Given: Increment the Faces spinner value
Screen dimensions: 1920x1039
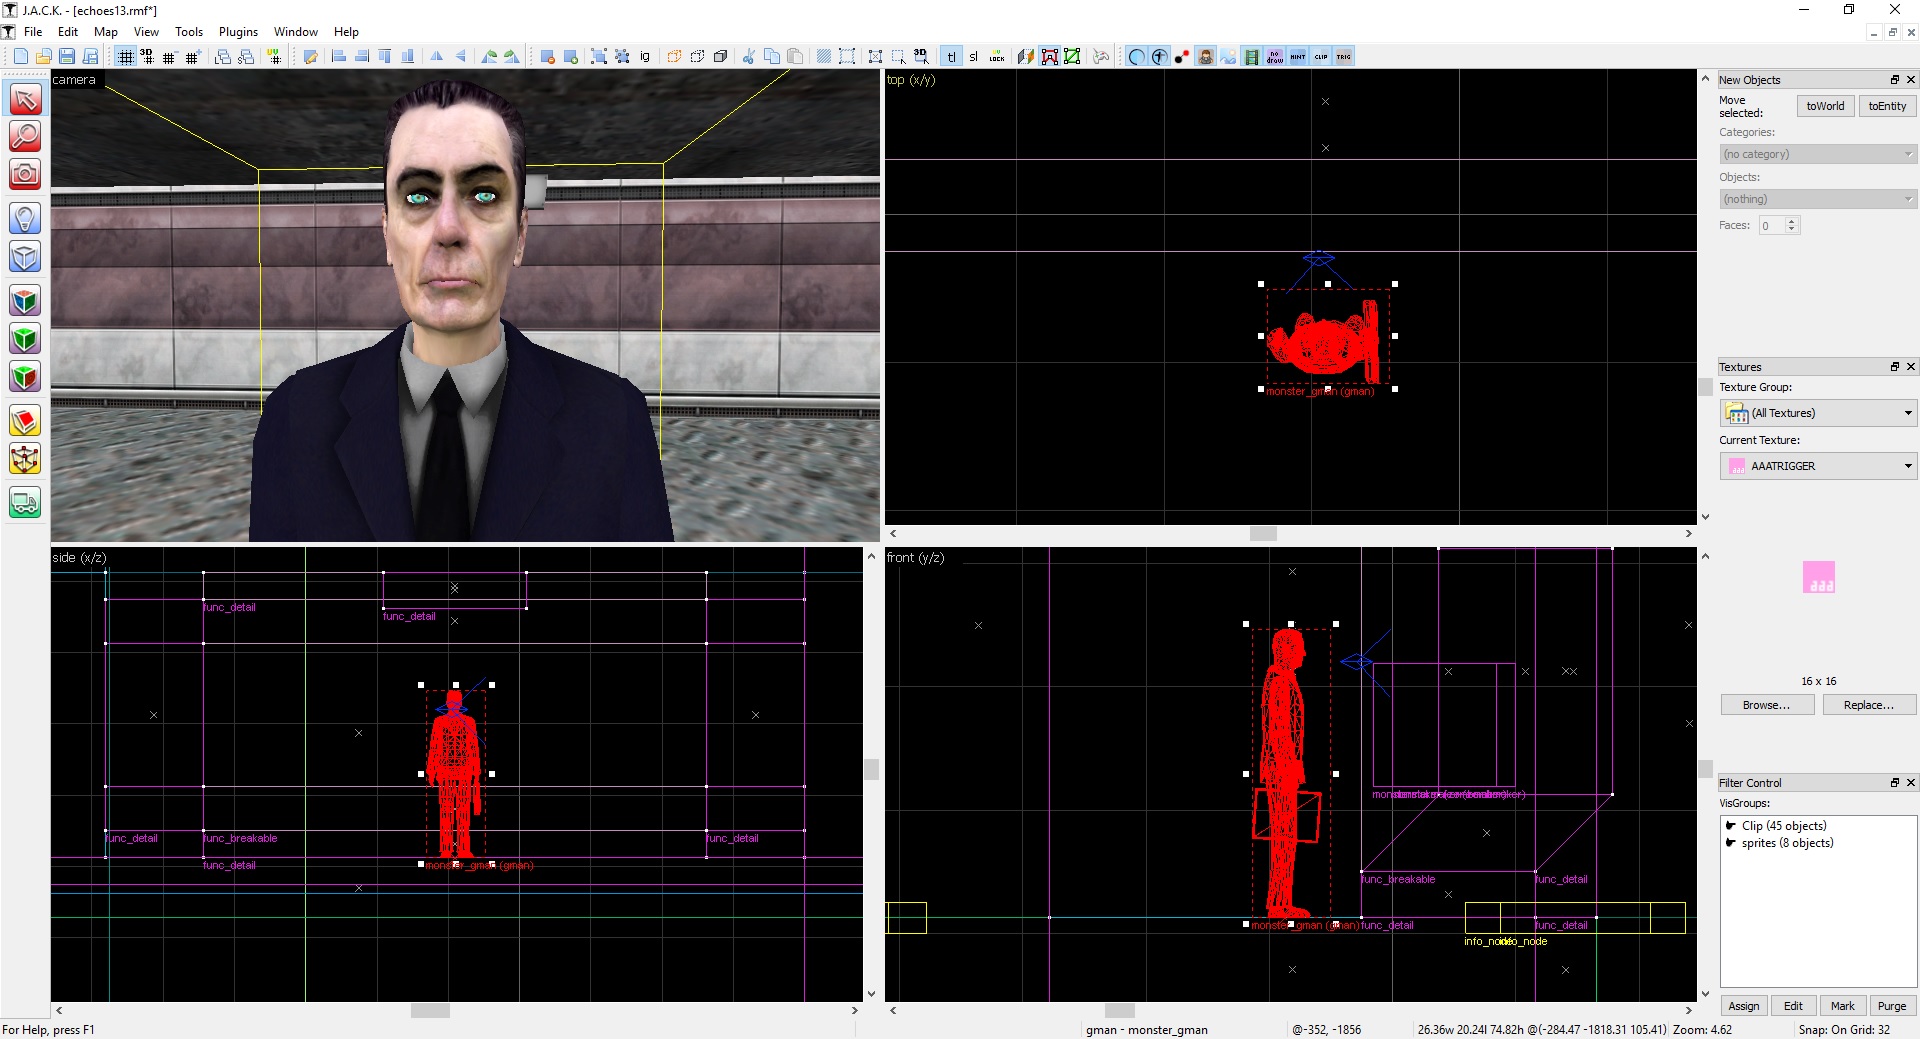Looking at the screenshot, I should (1792, 221).
